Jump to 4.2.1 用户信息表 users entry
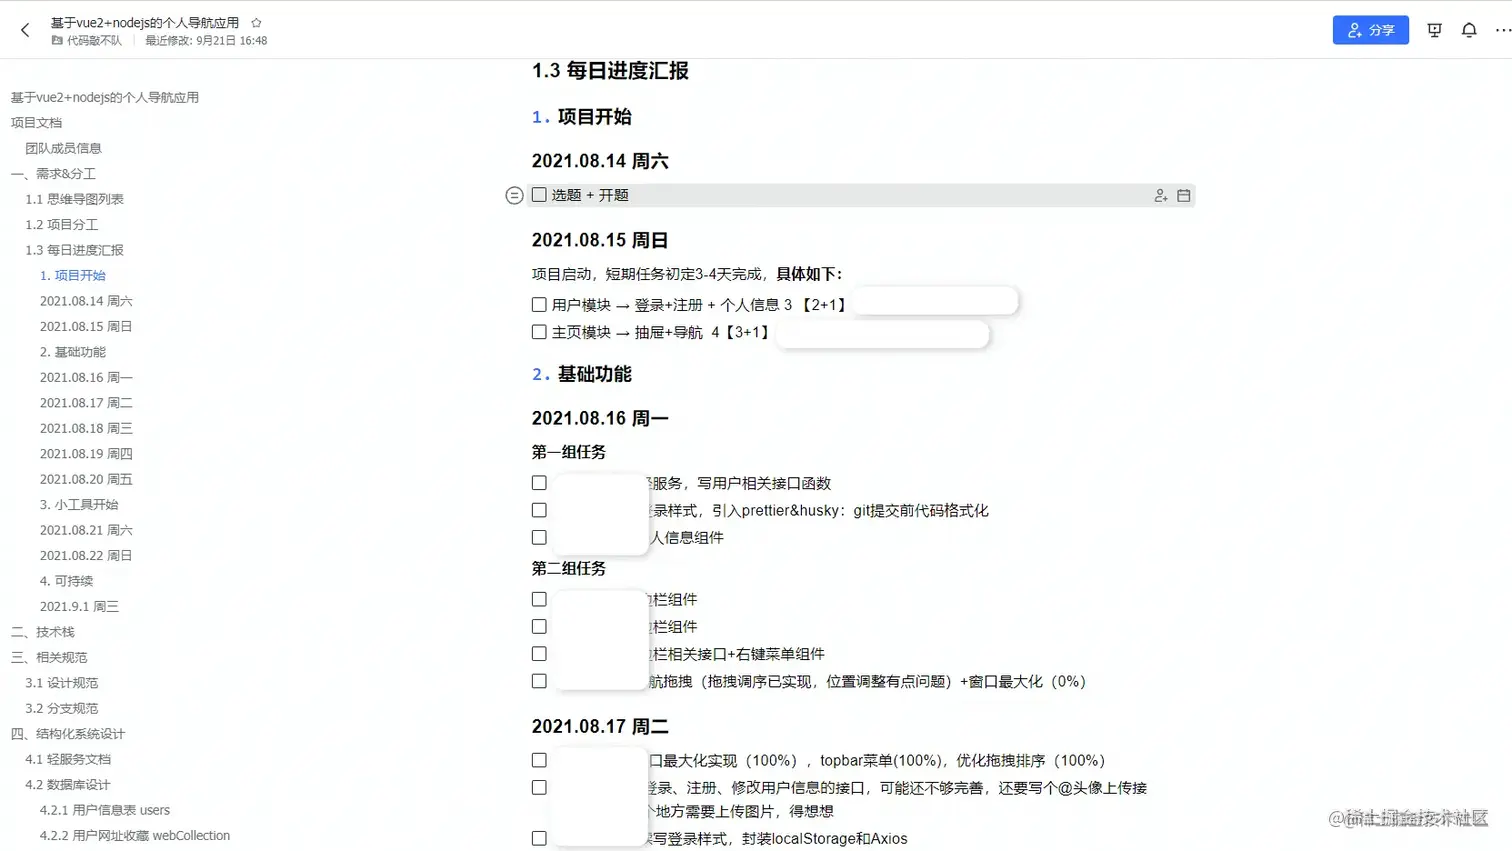 105,810
